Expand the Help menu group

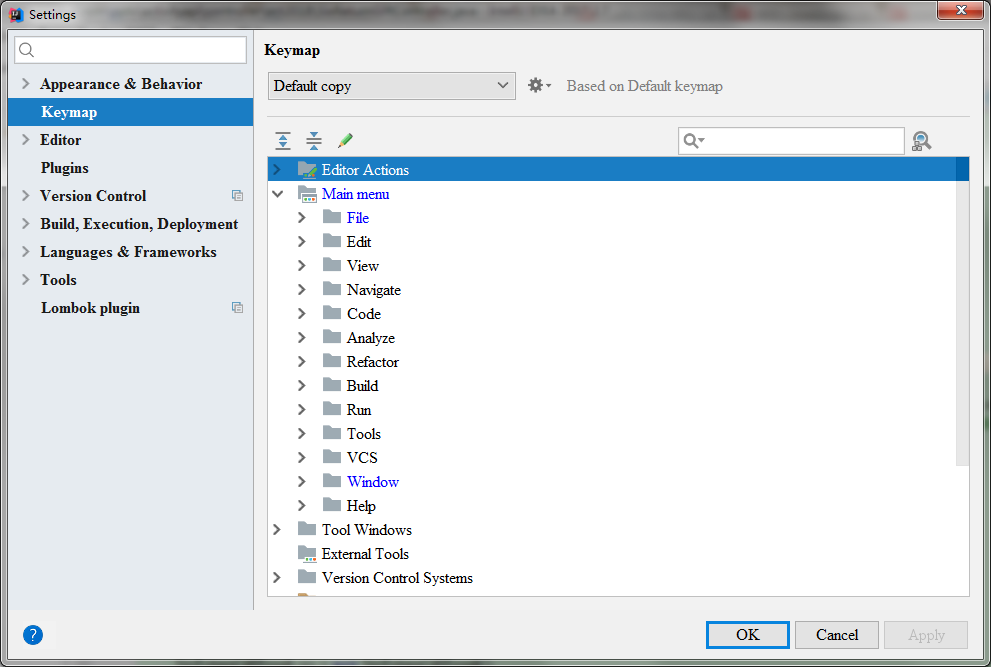(x=301, y=506)
